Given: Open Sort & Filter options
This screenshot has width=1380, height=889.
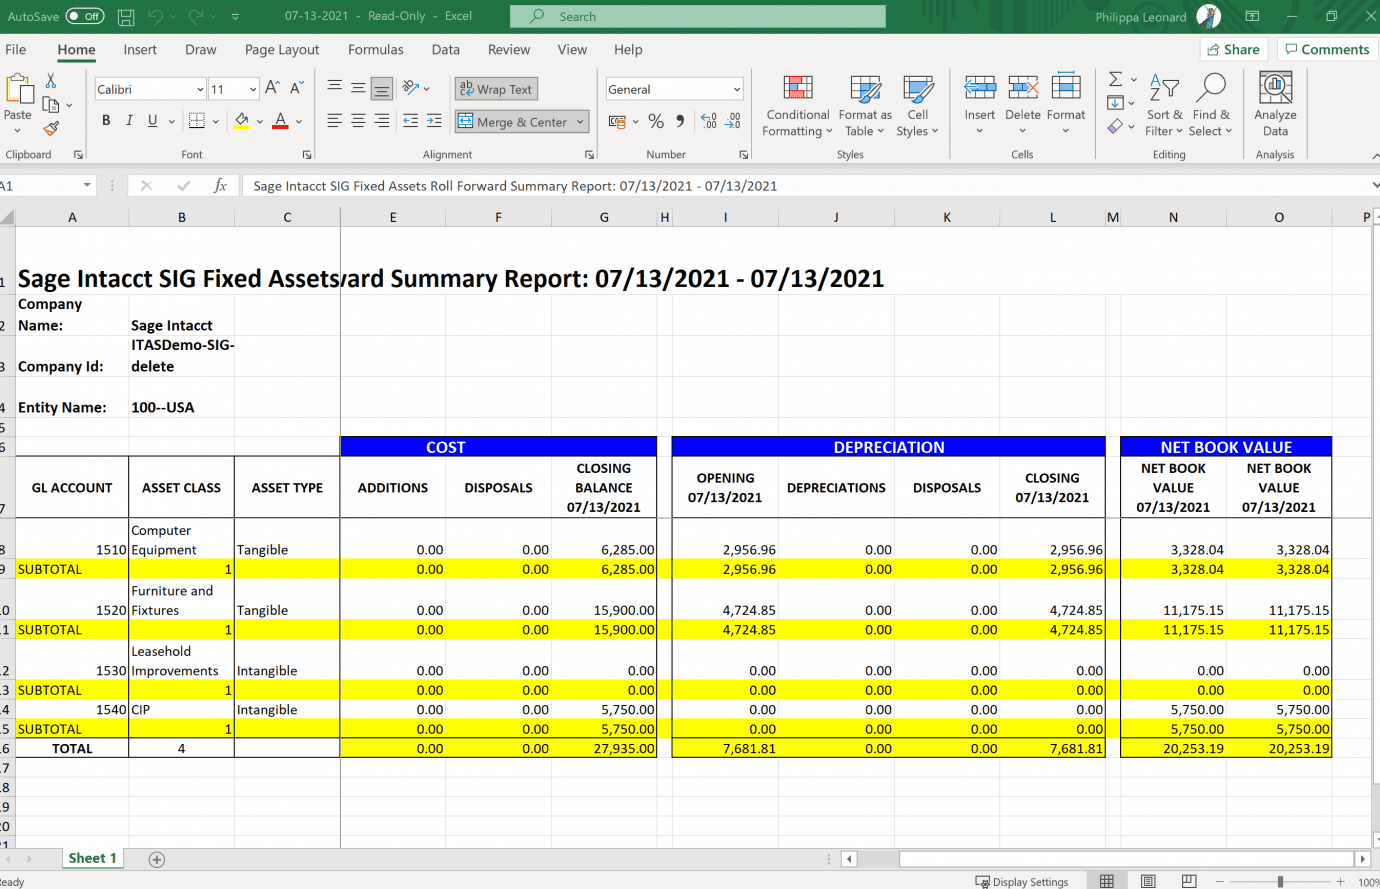Looking at the screenshot, I should [x=1164, y=106].
